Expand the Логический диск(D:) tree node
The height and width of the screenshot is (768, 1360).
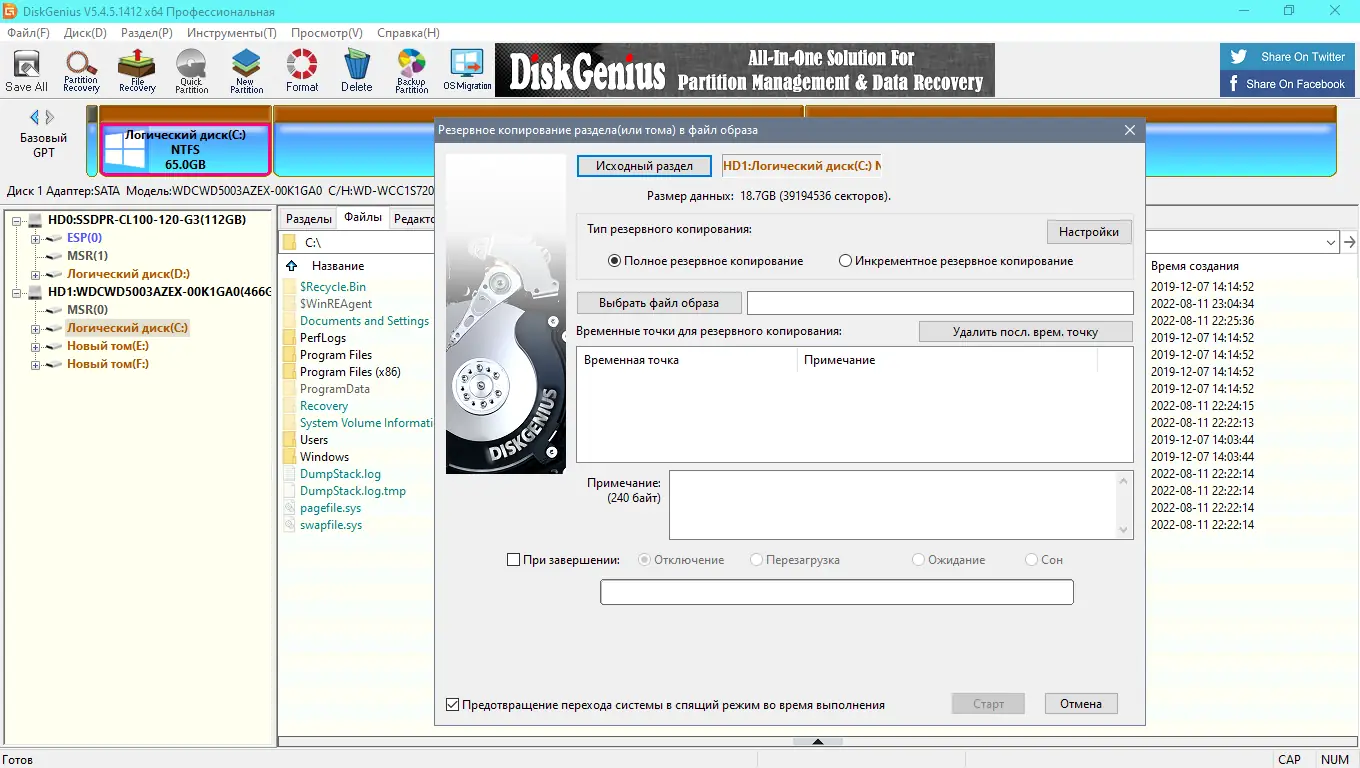coord(36,274)
